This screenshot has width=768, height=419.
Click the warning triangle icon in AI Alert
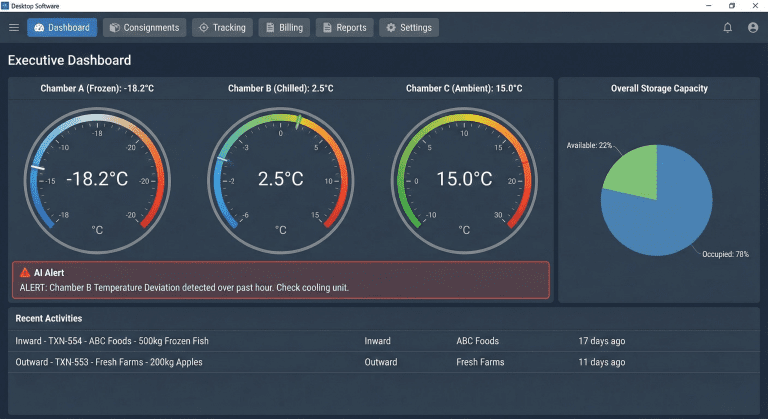tap(24, 272)
